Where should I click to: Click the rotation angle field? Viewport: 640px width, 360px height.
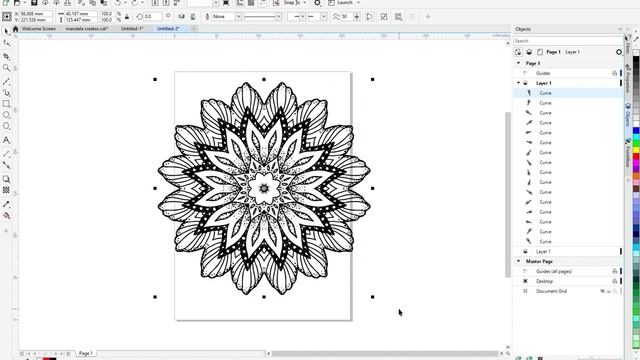pos(153,17)
